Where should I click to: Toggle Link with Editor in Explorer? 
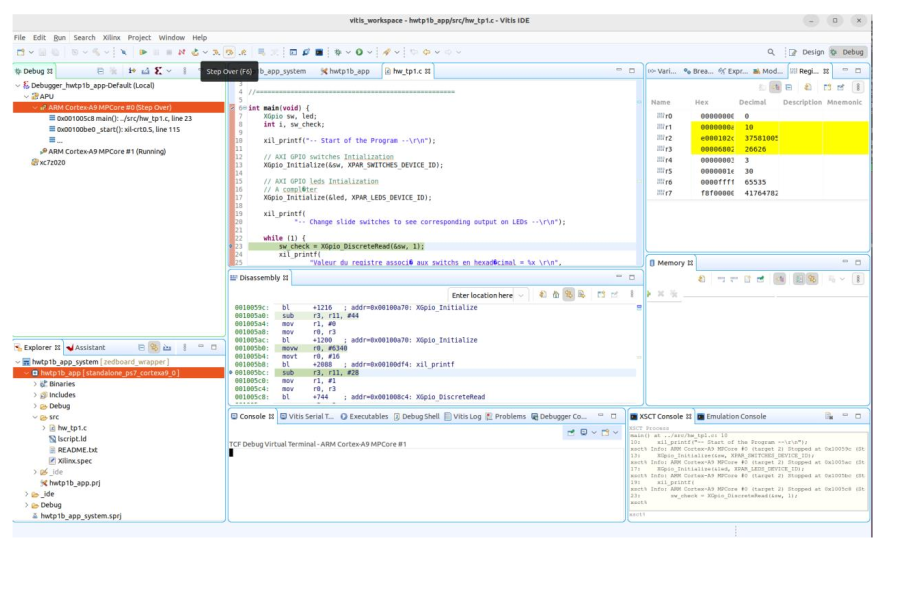154,347
